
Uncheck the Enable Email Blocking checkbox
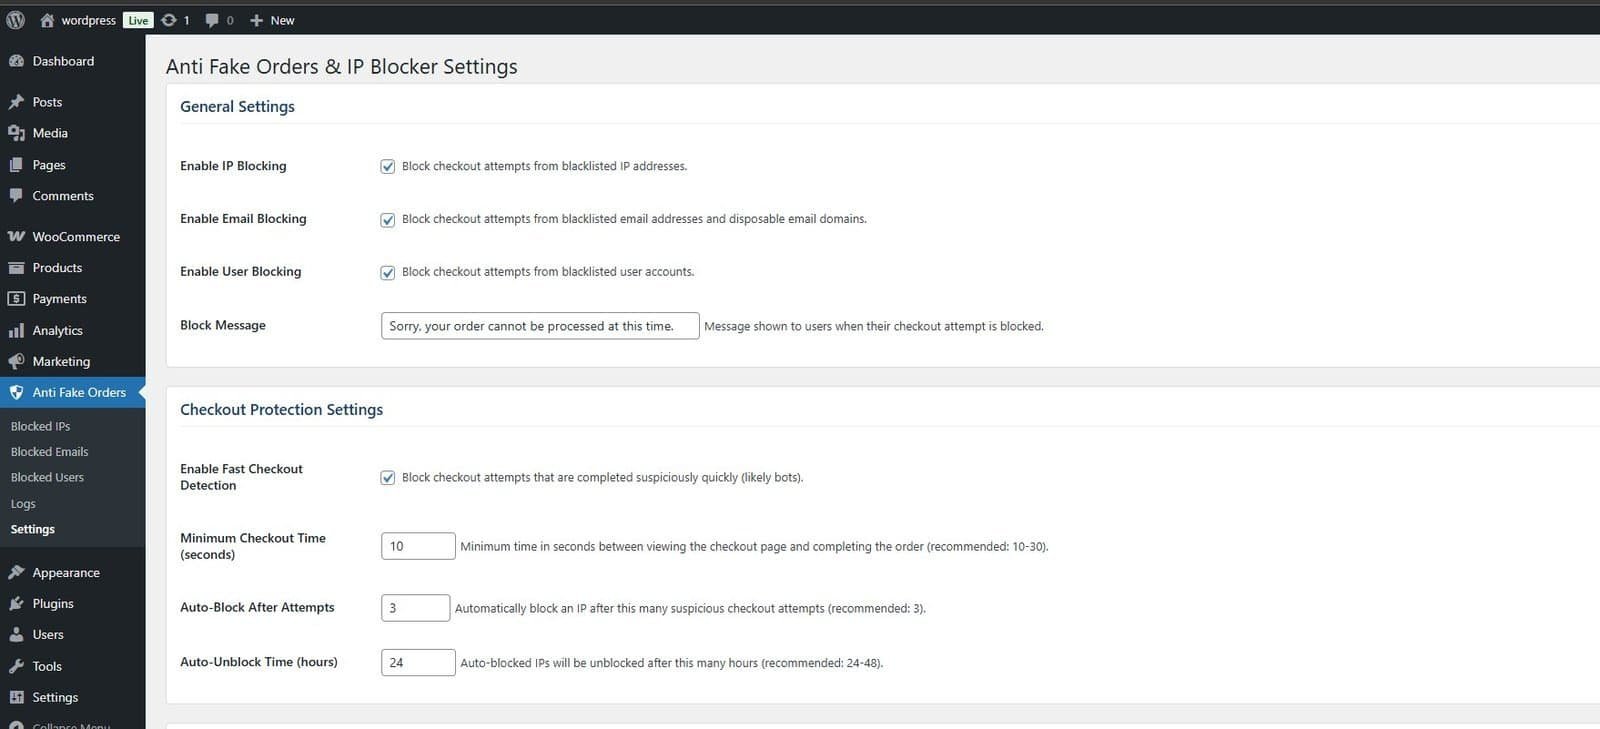(x=388, y=220)
